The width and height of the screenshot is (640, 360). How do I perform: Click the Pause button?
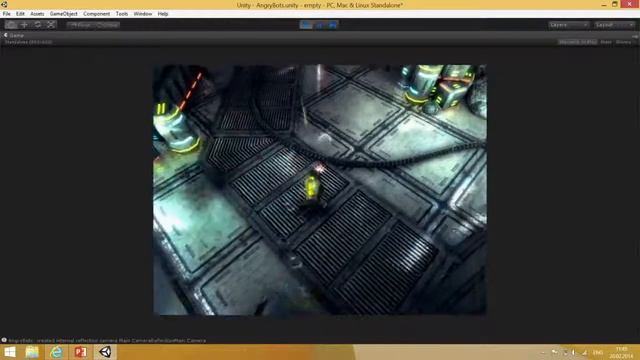point(319,25)
